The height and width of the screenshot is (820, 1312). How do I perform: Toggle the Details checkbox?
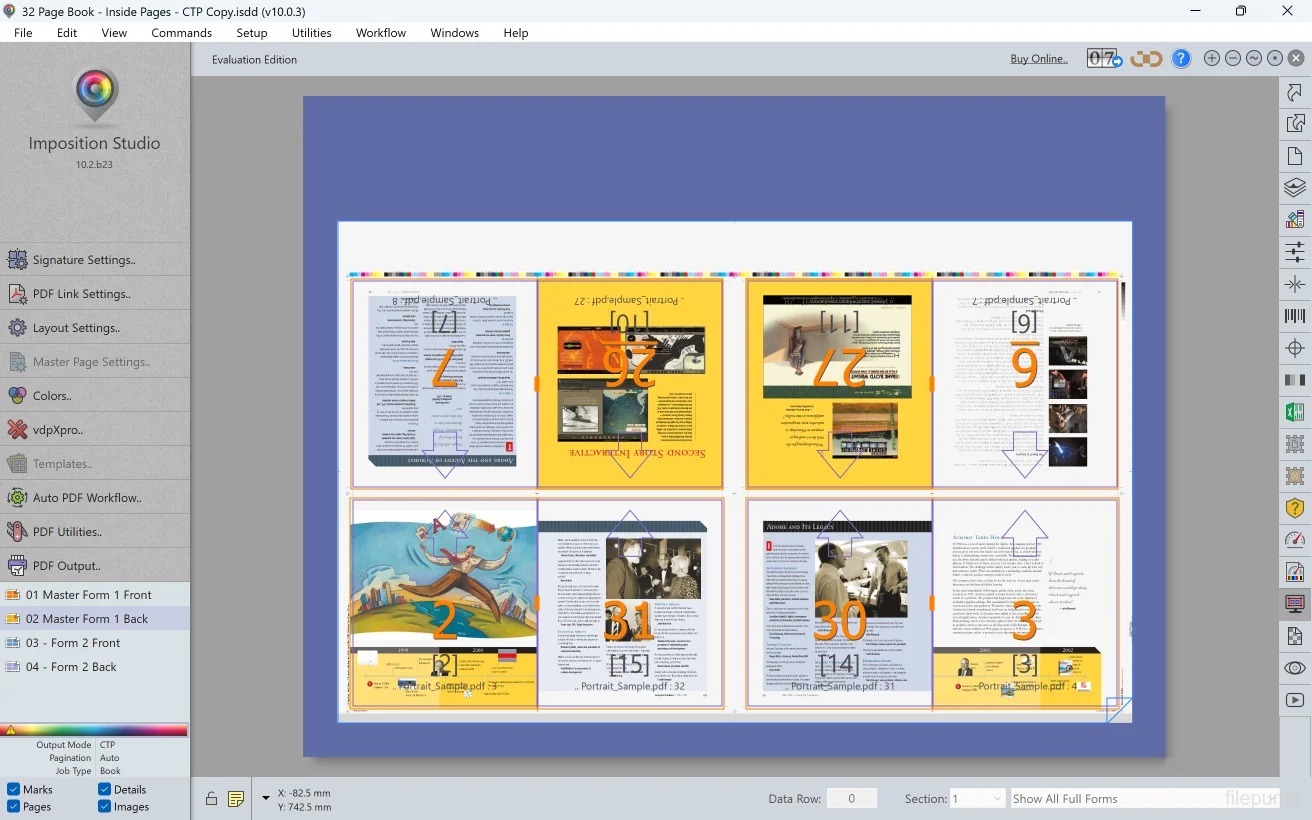tap(105, 789)
